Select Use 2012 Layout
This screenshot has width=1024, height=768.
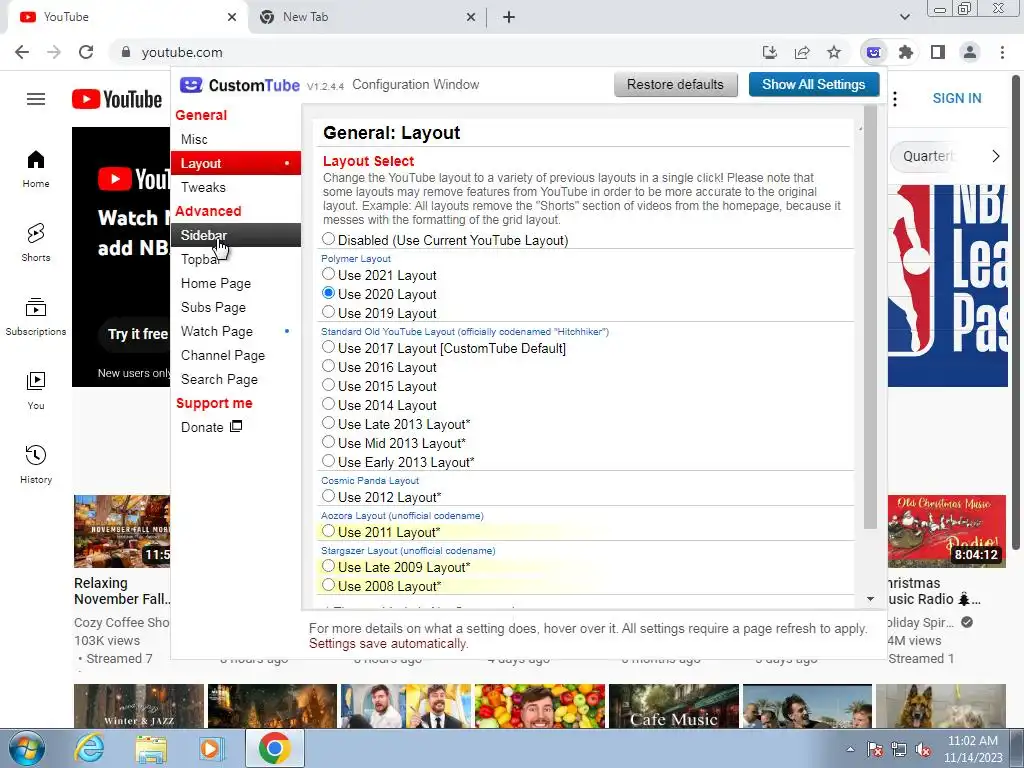[x=328, y=496]
